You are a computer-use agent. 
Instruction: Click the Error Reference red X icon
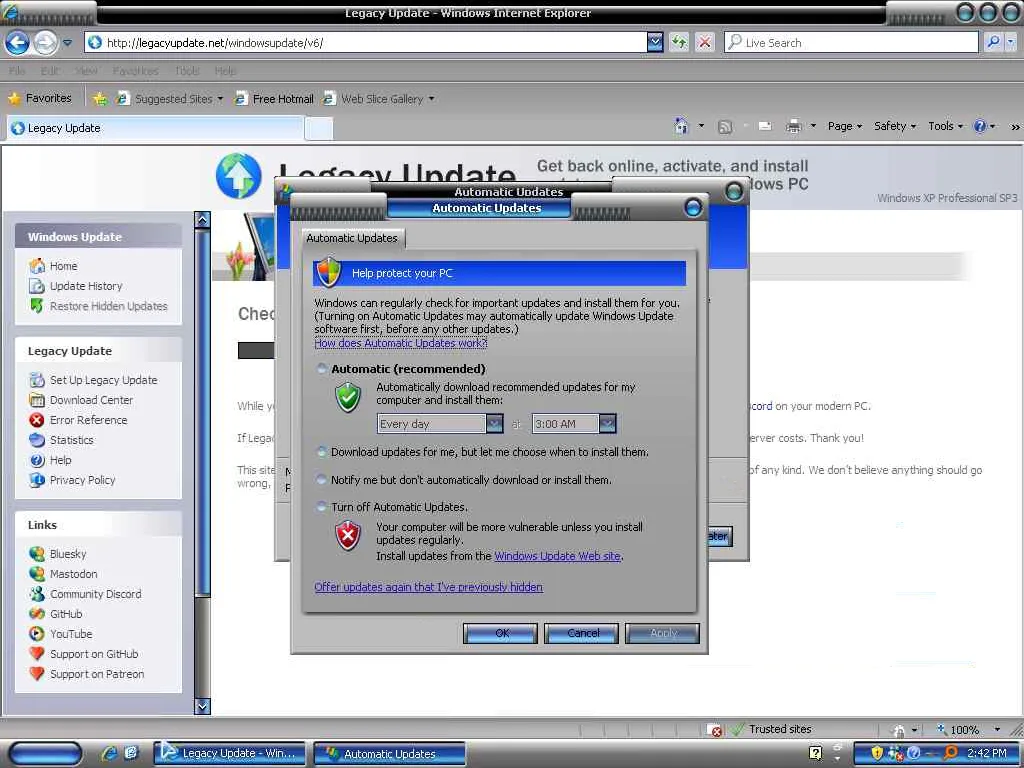point(37,420)
